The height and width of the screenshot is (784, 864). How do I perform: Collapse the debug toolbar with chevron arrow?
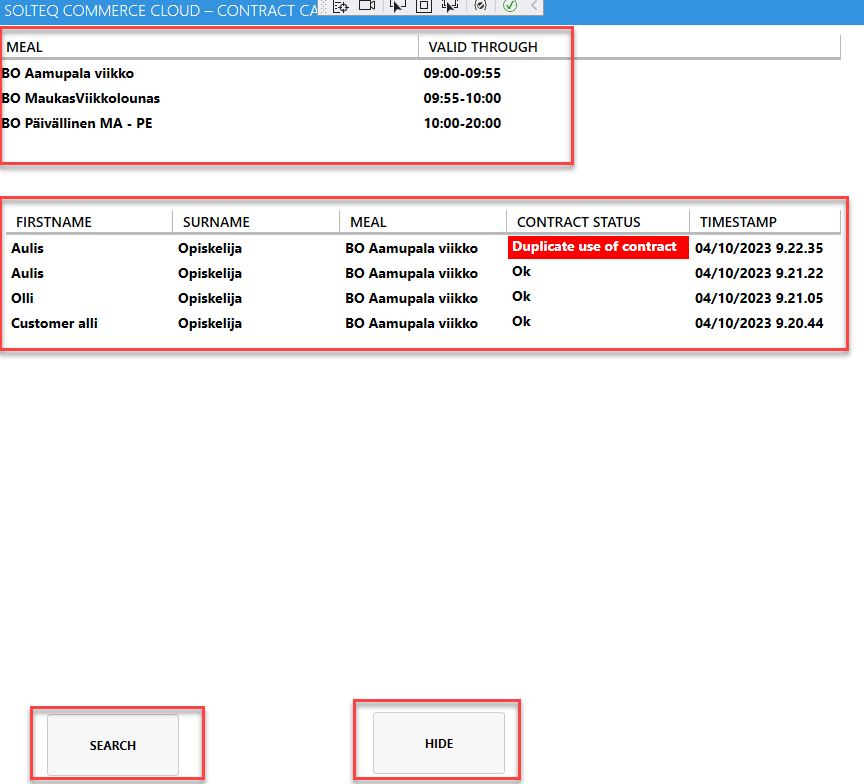pos(534,6)
